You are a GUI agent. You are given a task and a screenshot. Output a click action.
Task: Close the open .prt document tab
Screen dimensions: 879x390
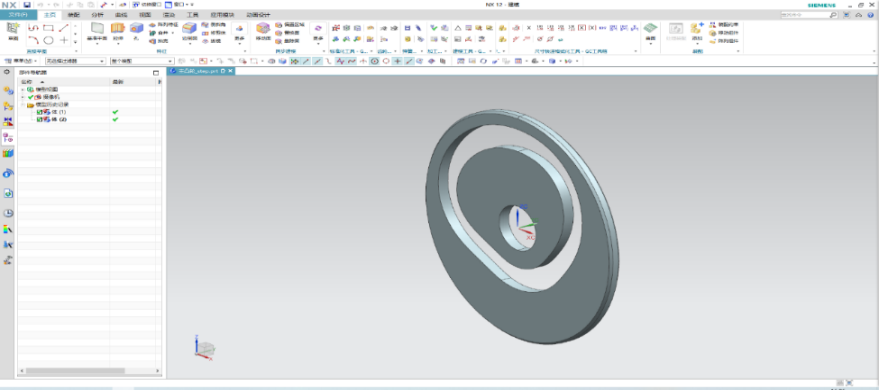click(230, 71)
